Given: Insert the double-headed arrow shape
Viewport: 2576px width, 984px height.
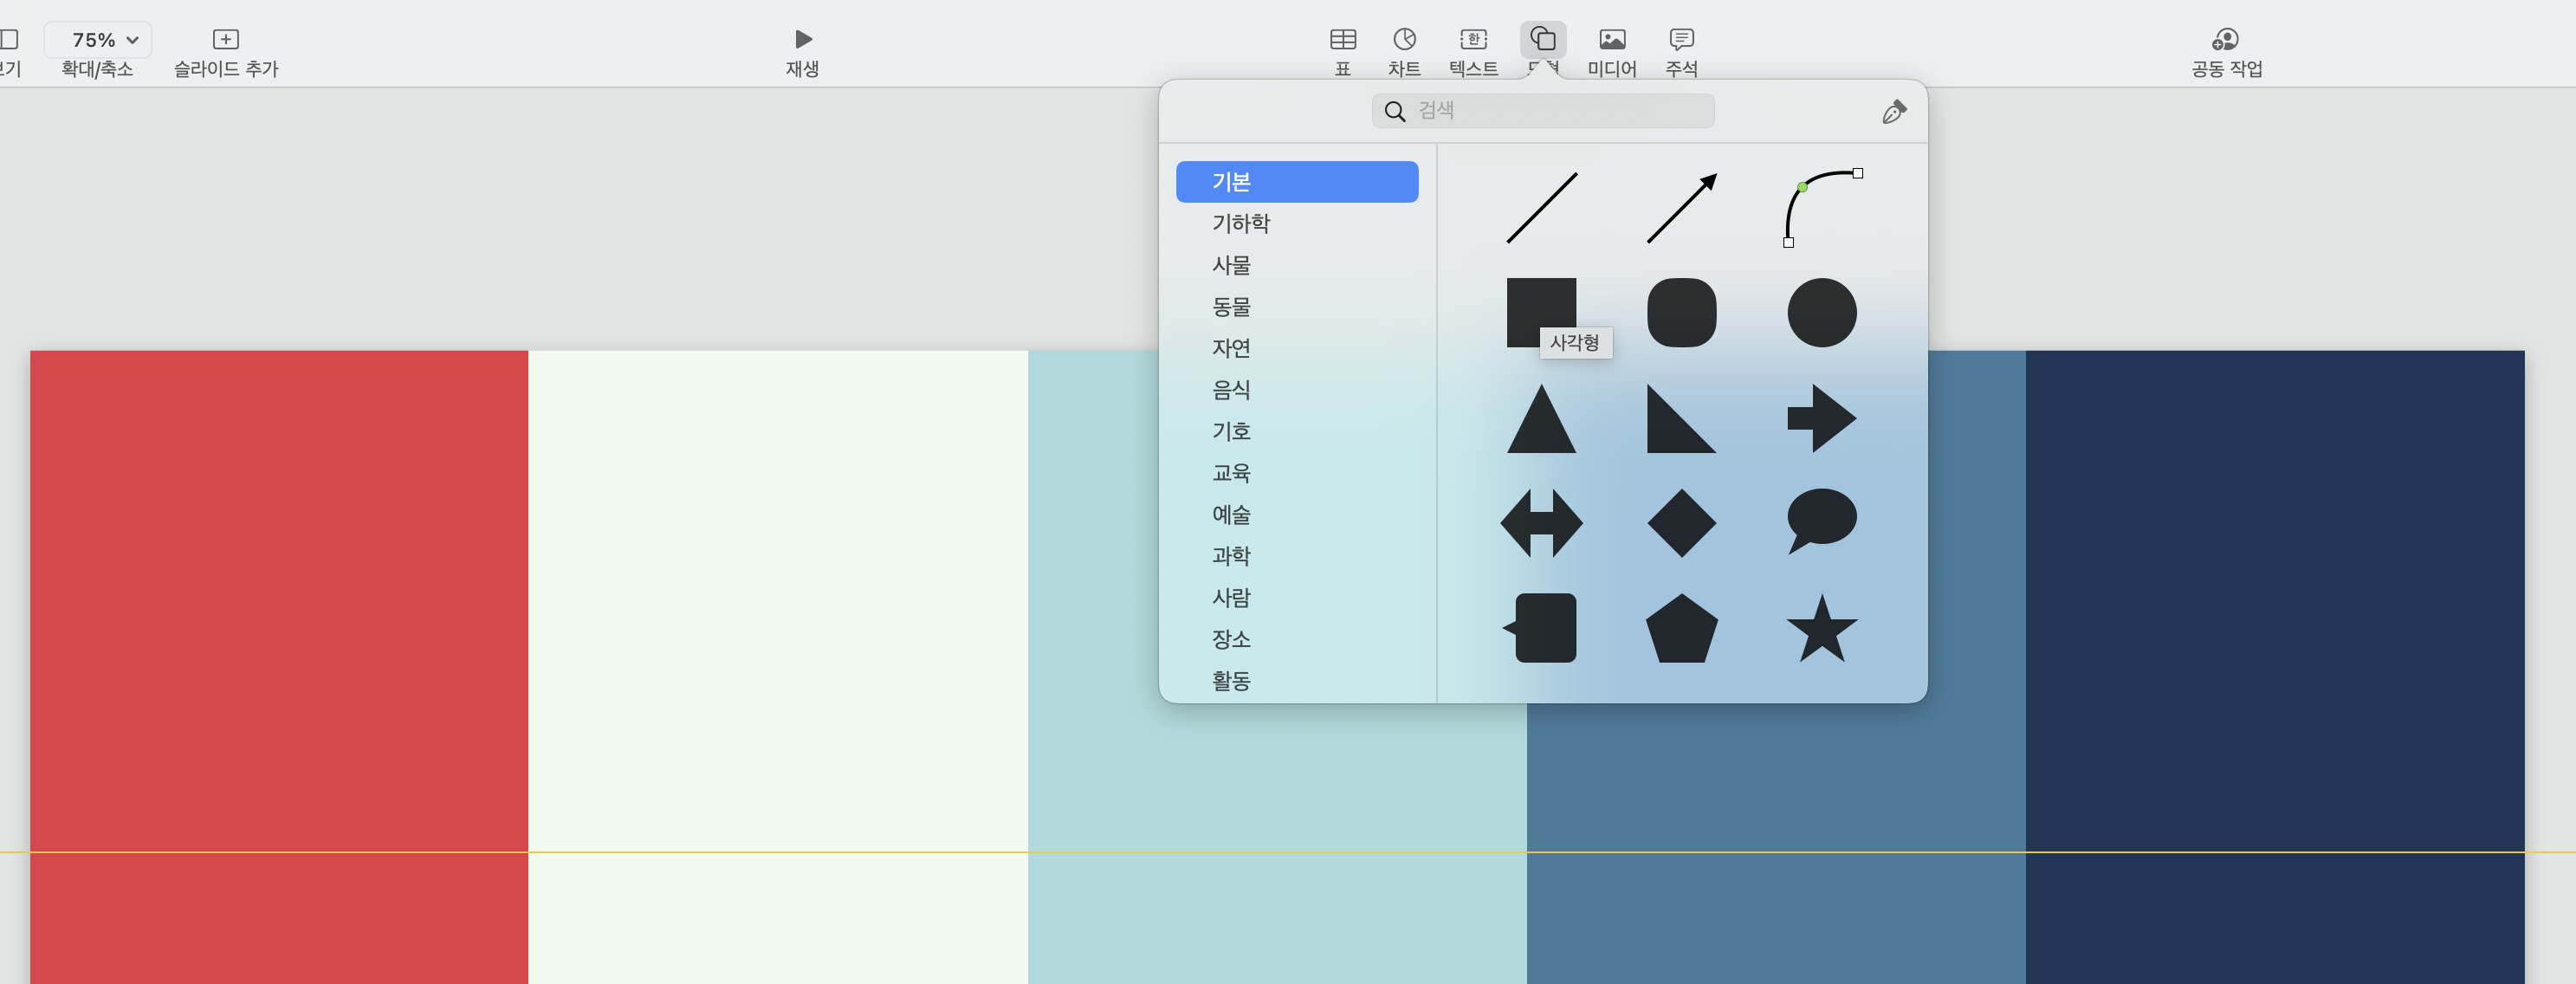Looking at the screenshot, I should 1541,523.
